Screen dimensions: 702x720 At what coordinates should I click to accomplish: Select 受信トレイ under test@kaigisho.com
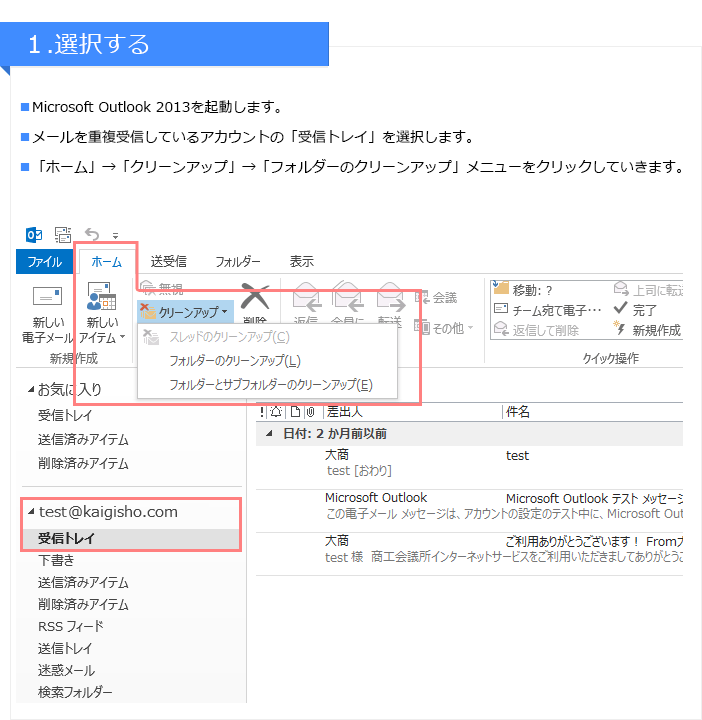tap(131, 538)
